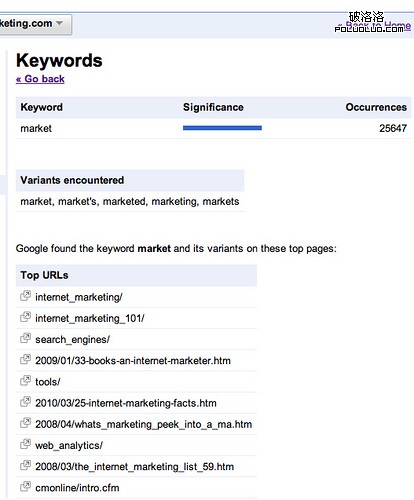Open external link icon beside internet_marketing_101/

coord(25,317)
